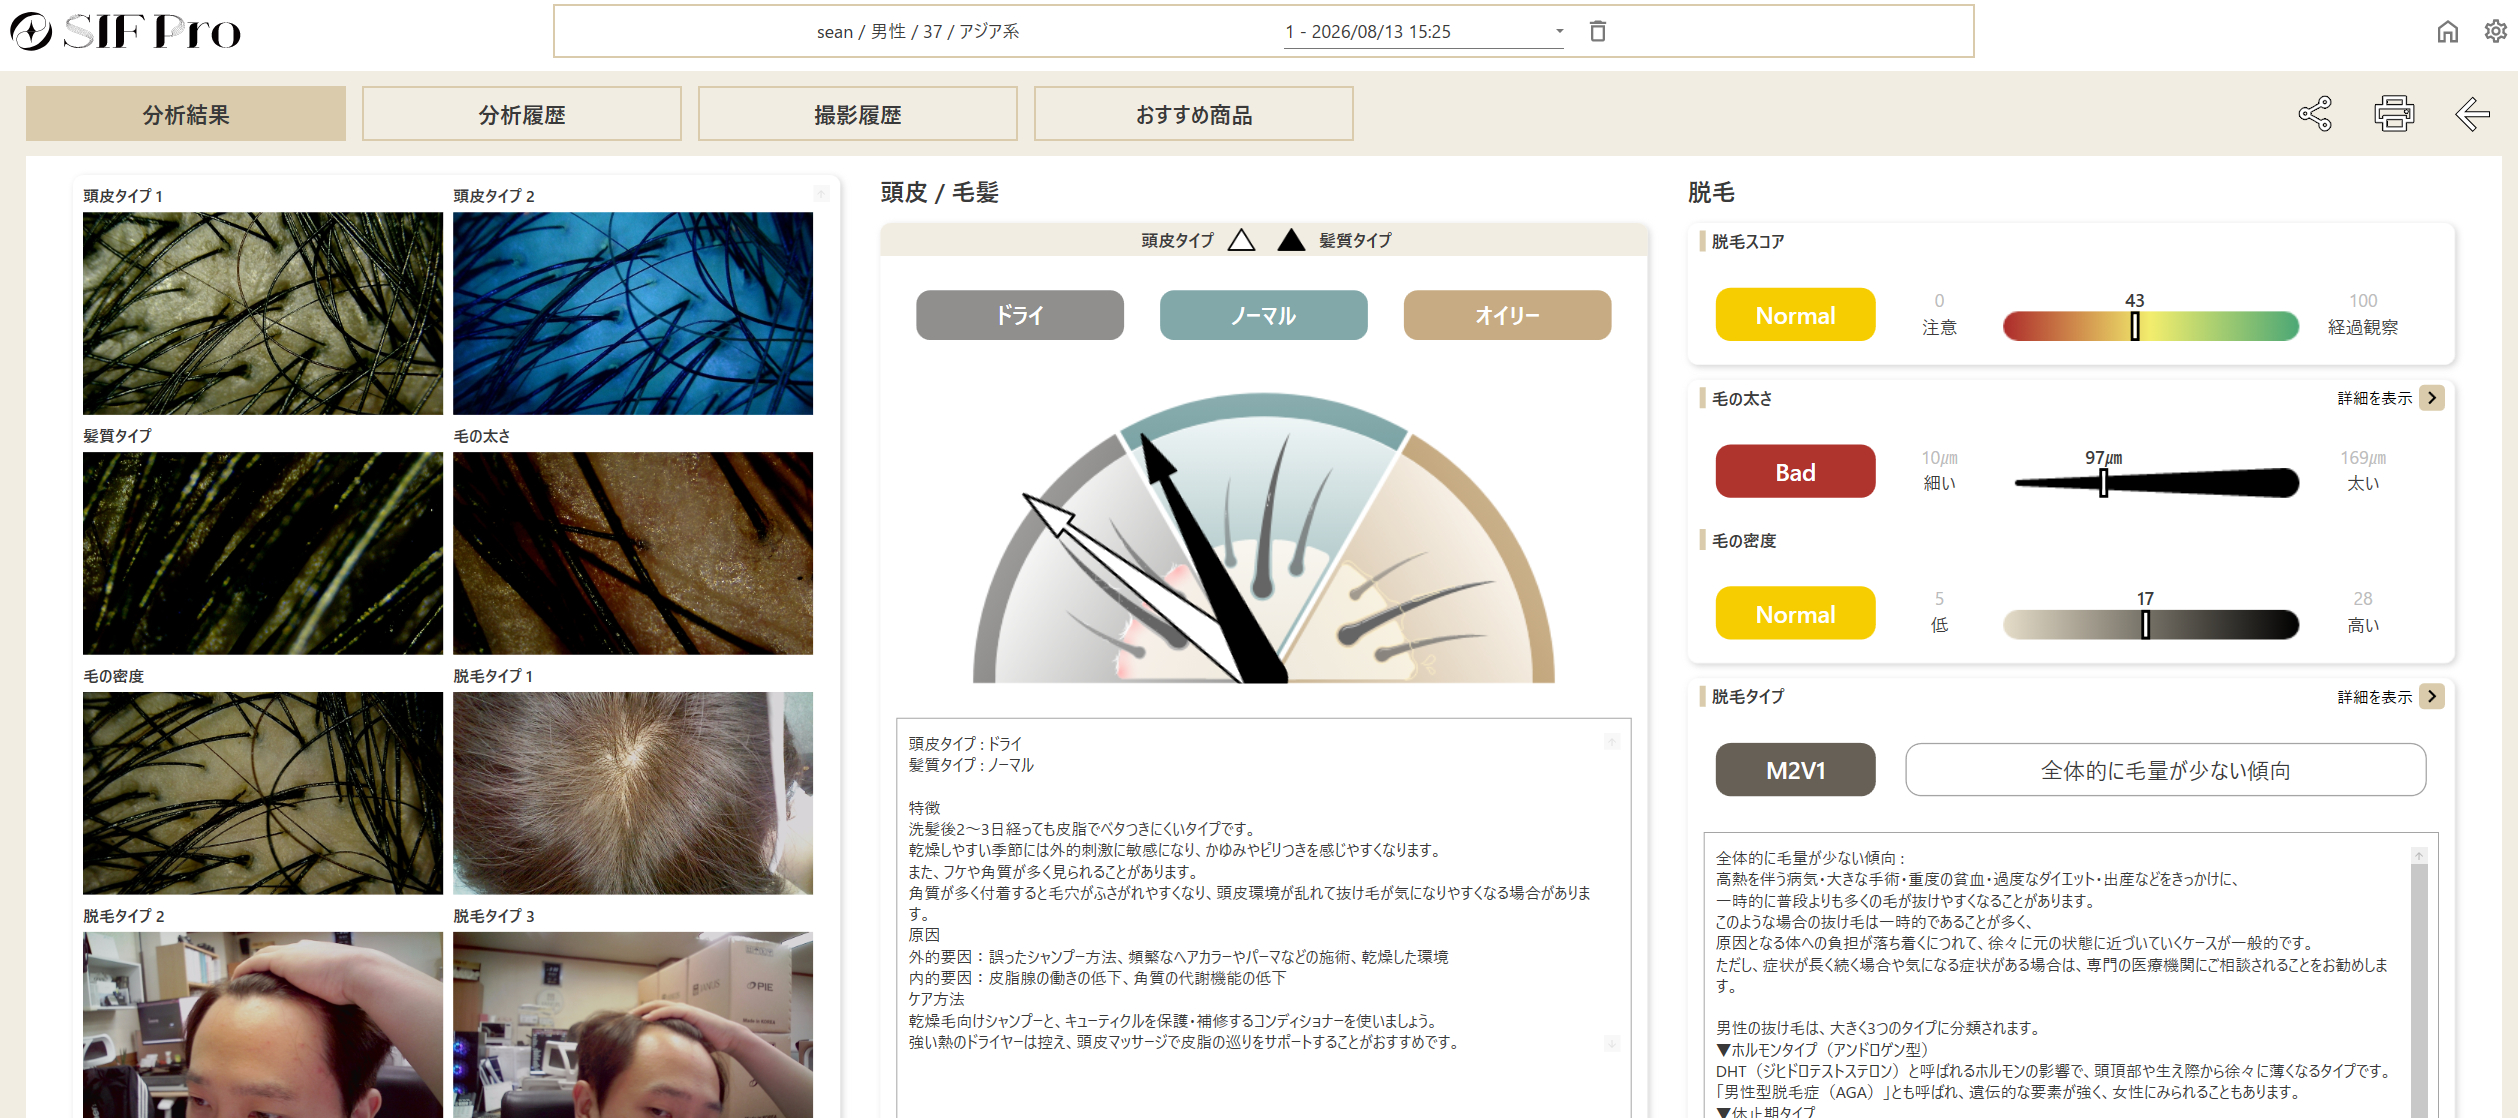Click the 脱毛 heading
Screen dimensions: 2518x1118
pyautogui.click(x=1711, y=192)
